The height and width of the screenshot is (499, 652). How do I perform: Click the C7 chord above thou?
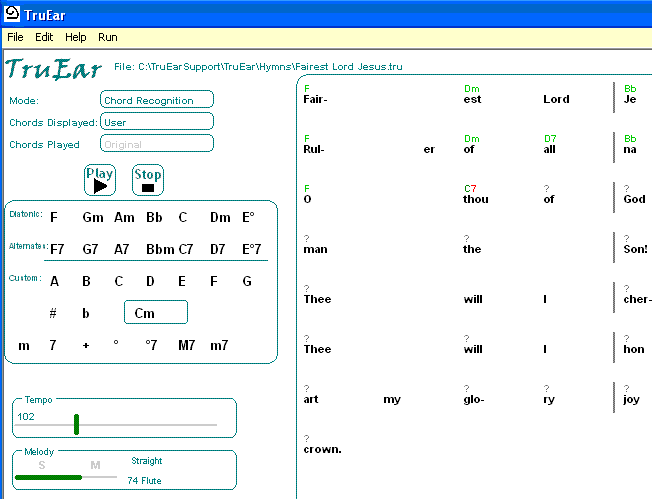point(470,188)
